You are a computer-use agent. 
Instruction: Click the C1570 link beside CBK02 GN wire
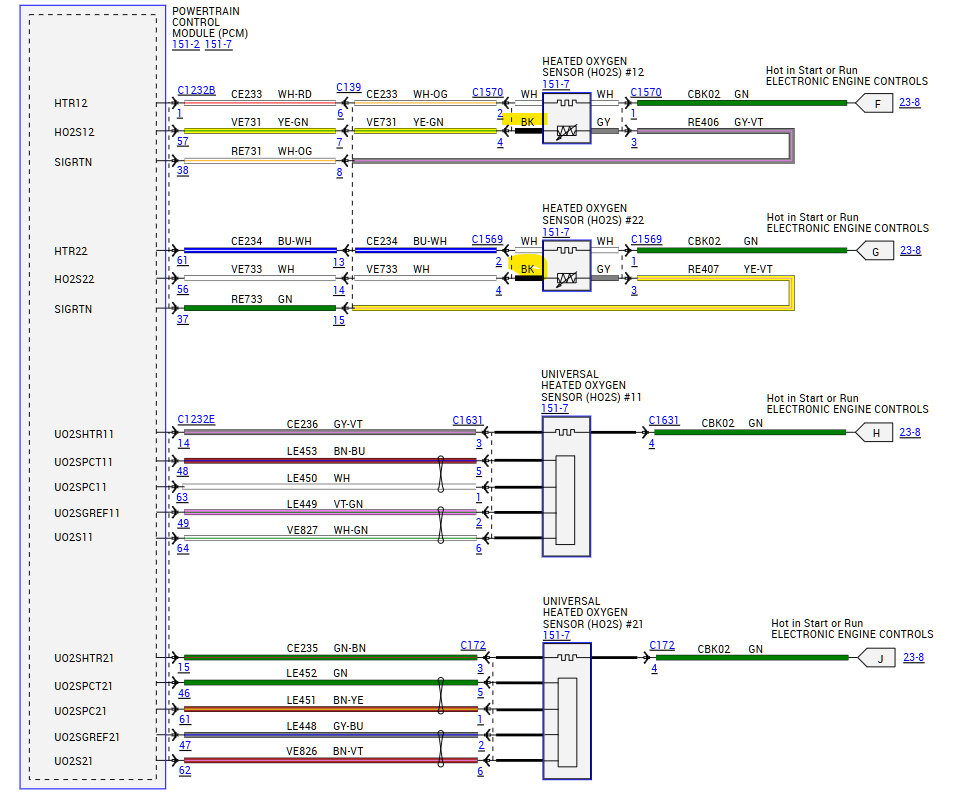click(646, 92)
